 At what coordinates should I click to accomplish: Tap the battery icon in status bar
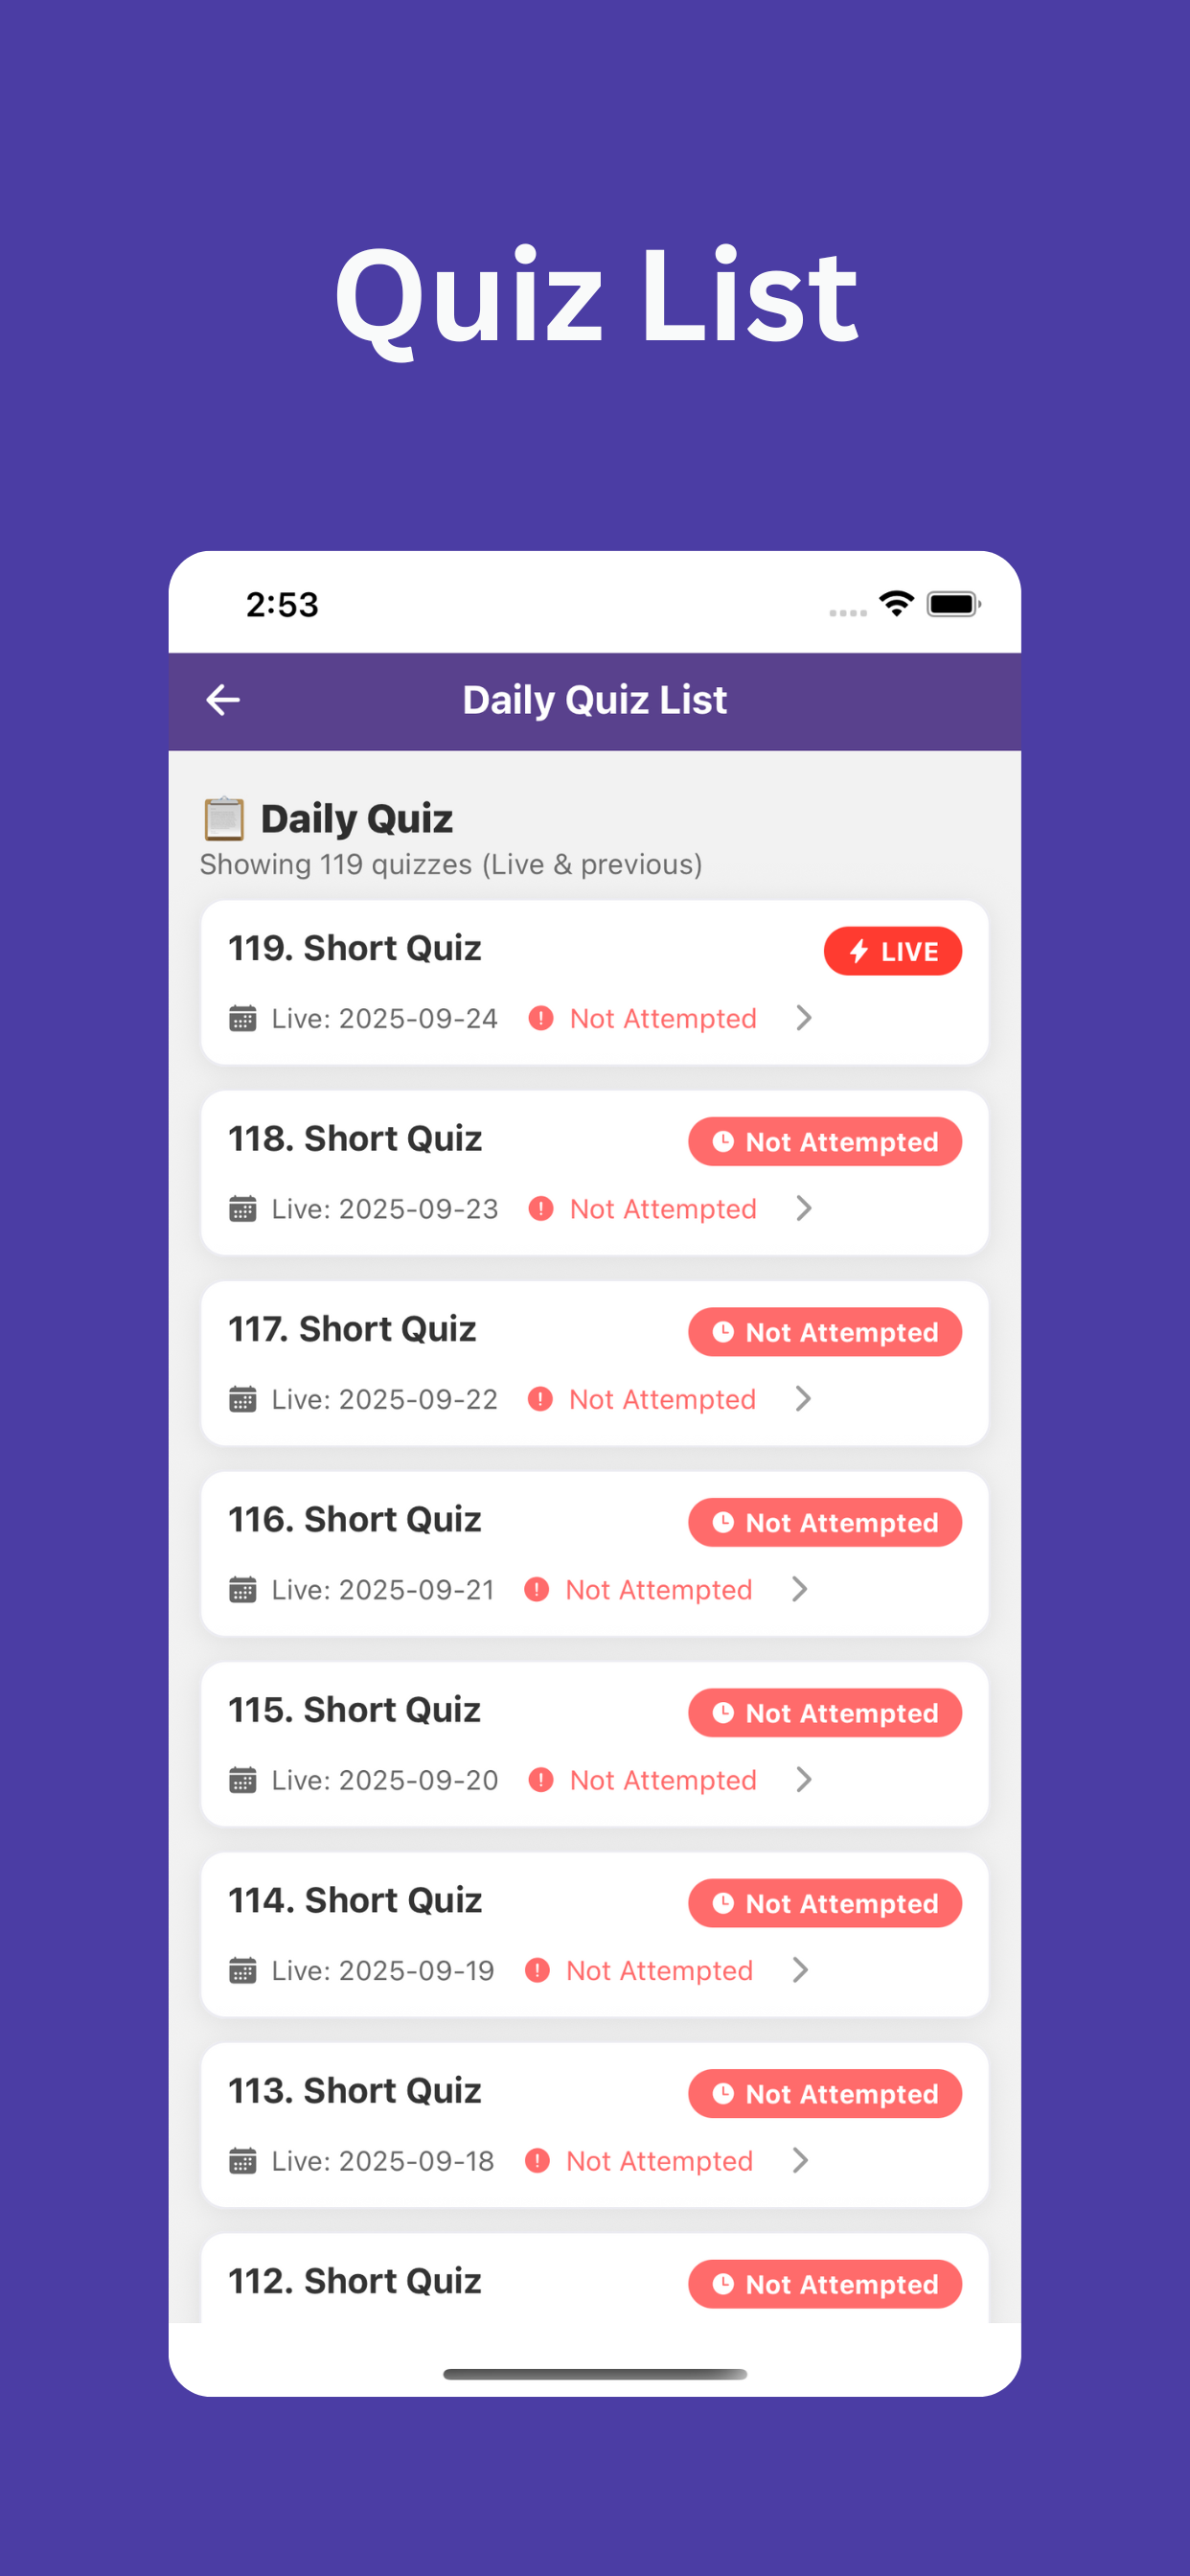point(953,603)
